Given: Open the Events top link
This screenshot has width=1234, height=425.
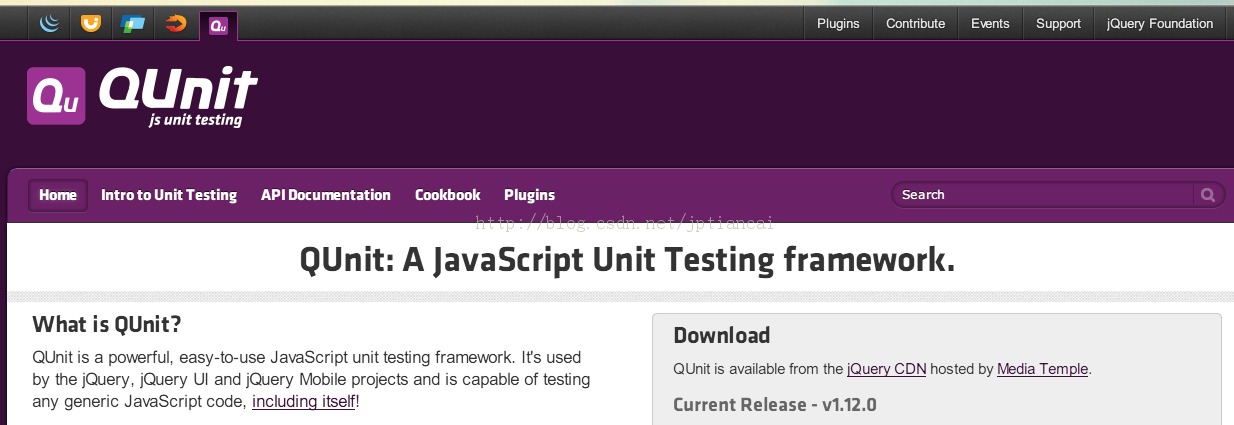Looking at the screenshot, I should tap(990, 24).
